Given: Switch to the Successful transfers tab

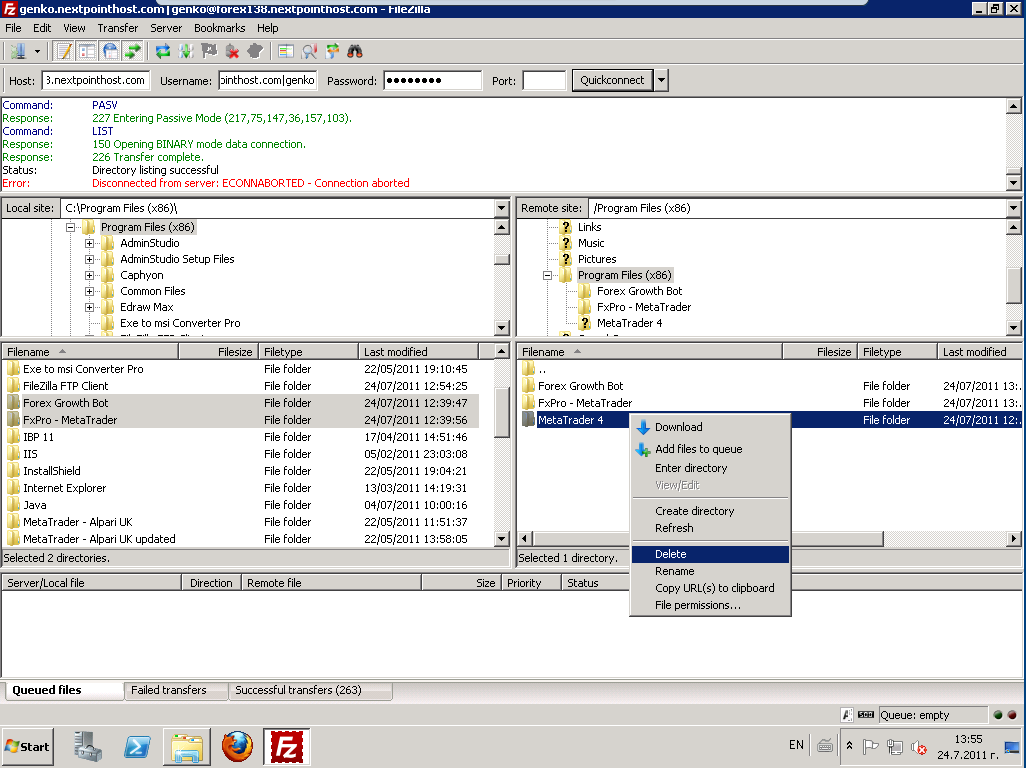Looking at the screenshot, I should (x=310, y=690).
